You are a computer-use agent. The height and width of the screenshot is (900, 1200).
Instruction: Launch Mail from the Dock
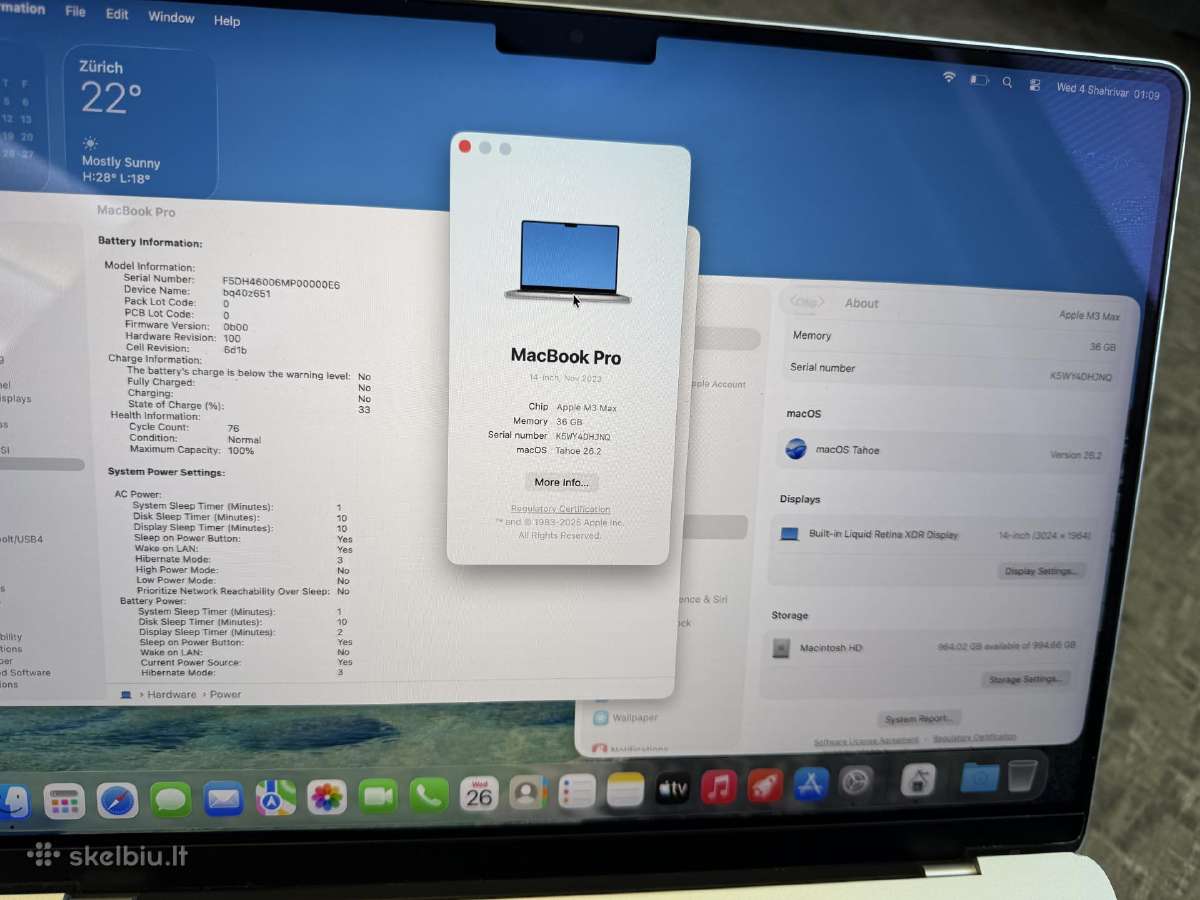click(x=223, y=798)
